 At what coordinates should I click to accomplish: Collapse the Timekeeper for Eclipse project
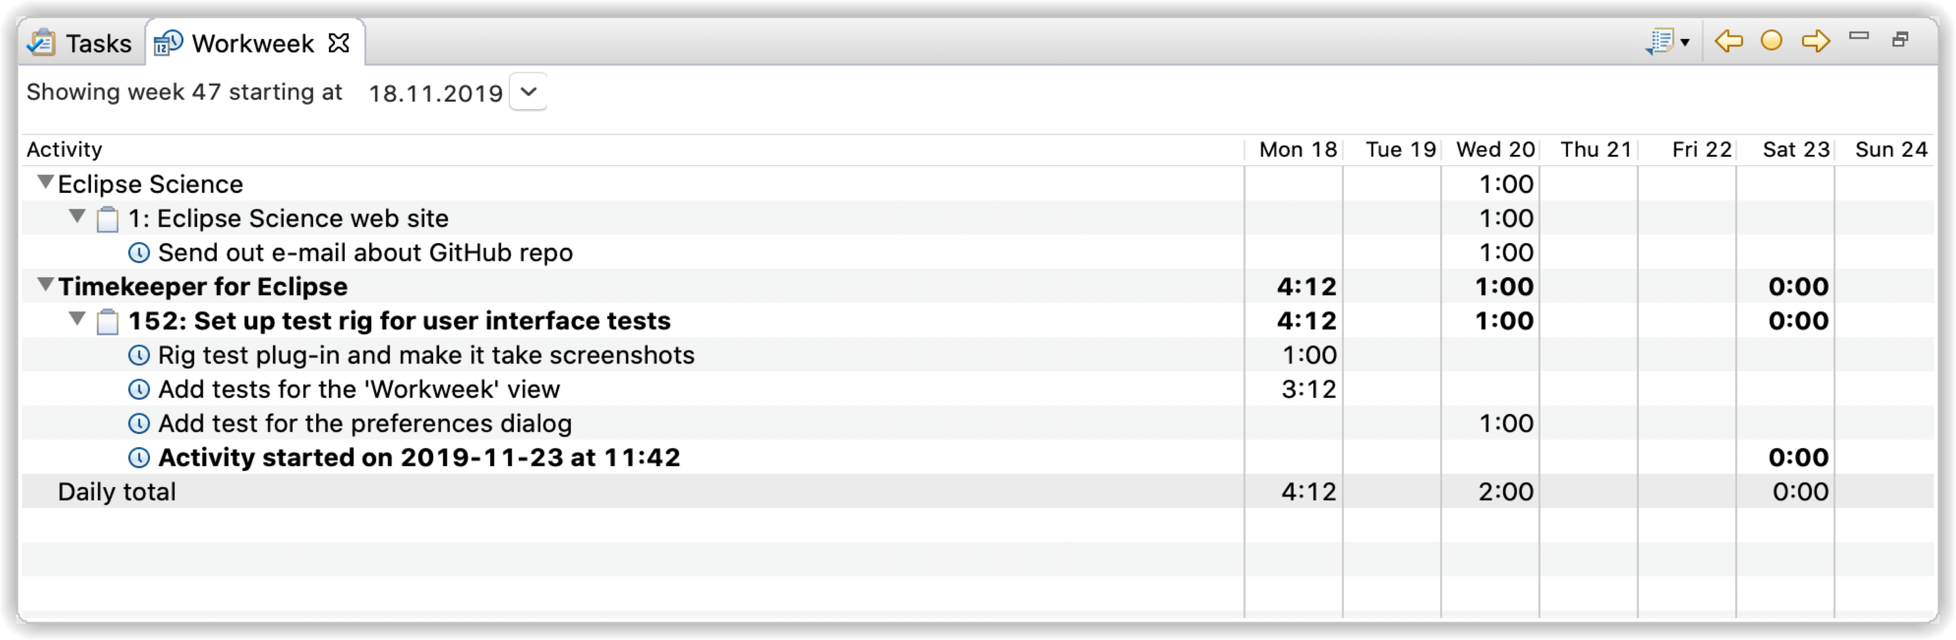point(45,286)
